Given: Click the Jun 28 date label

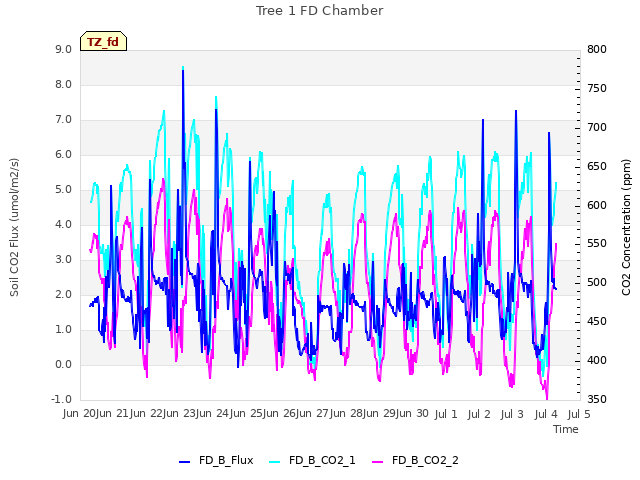Looking at the screenshot, I should (x=347, y=414).
